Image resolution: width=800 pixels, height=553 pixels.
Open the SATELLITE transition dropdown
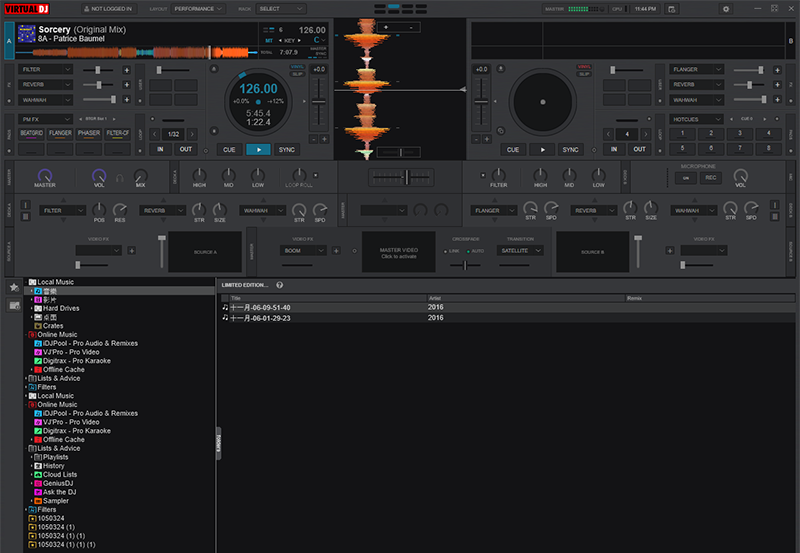[520, 250]
